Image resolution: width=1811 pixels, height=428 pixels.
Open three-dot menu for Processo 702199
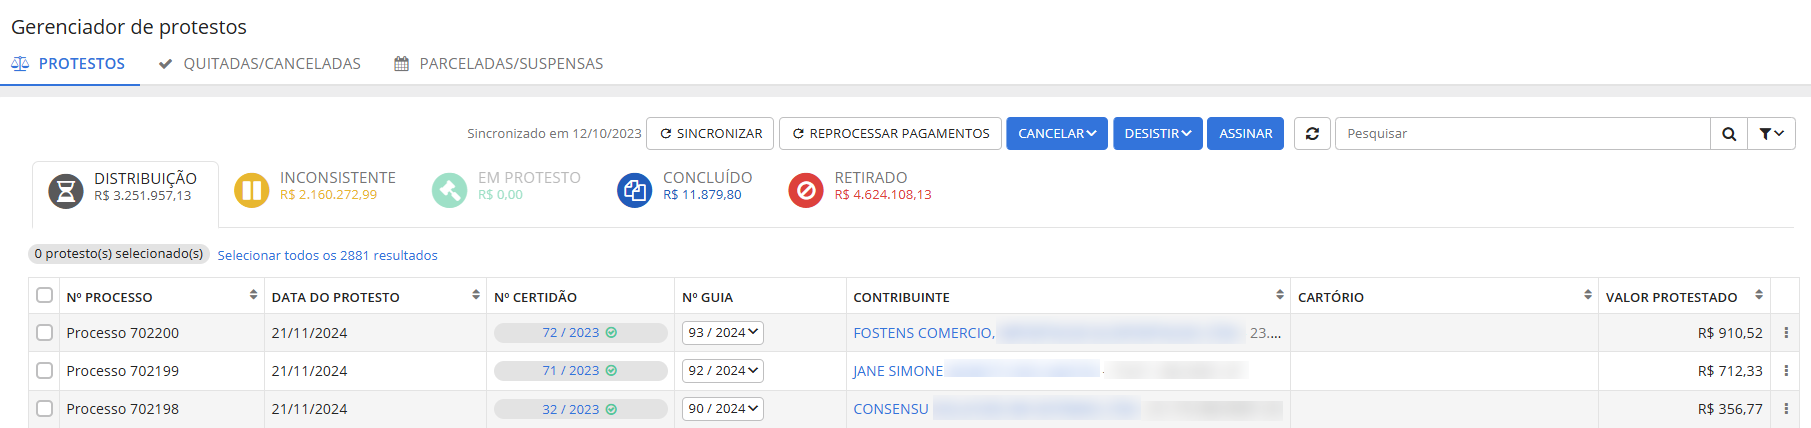1786,371
